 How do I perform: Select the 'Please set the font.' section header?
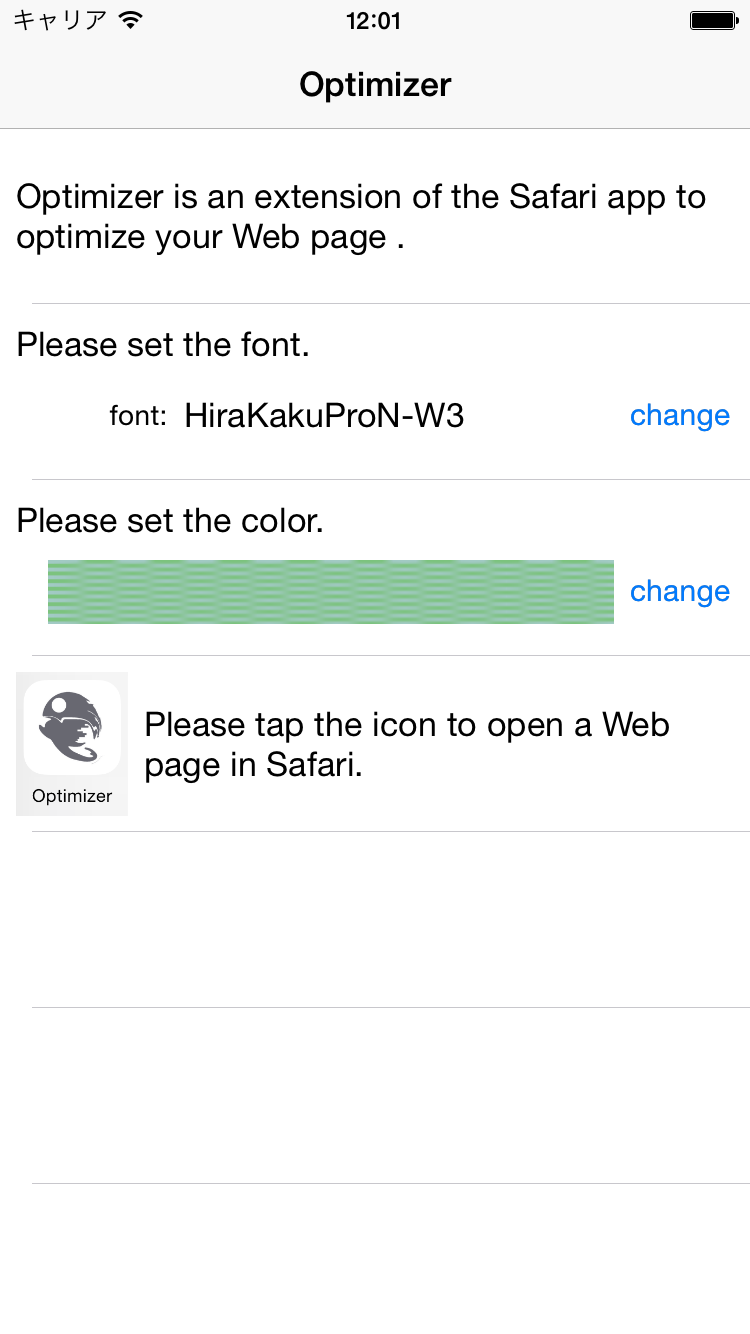point(163,344)
